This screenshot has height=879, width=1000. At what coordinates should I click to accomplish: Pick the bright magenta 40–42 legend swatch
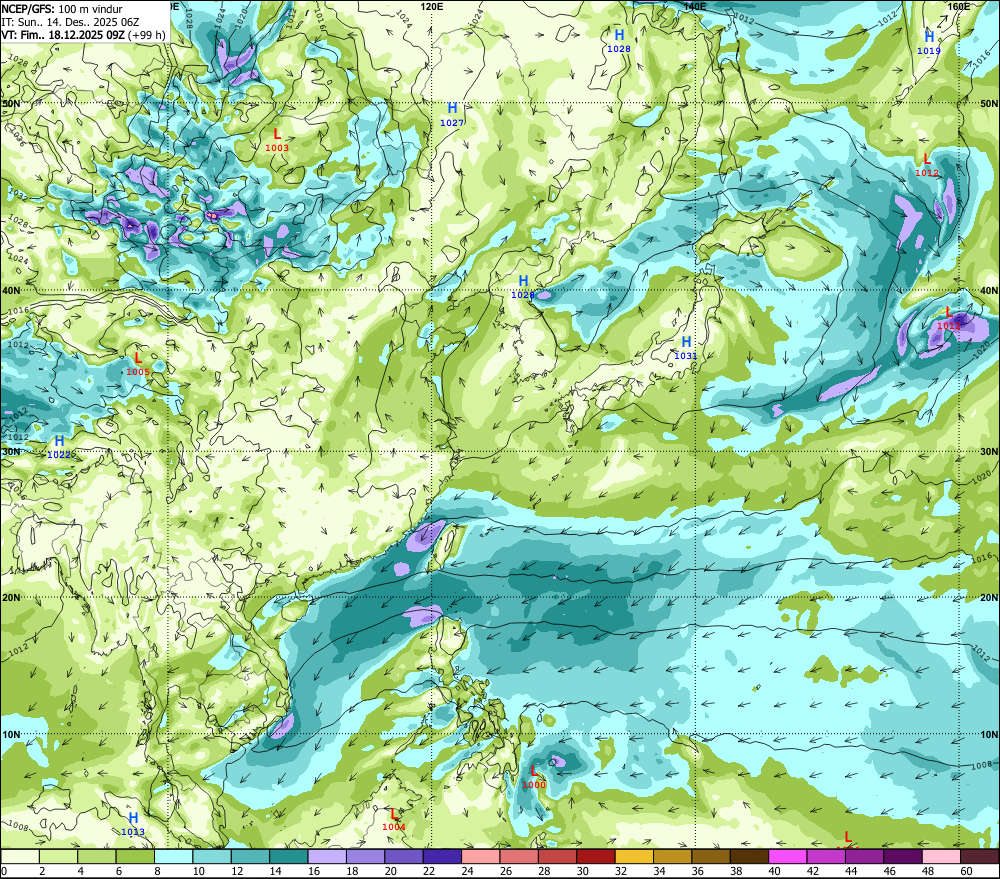pos(788,856)
